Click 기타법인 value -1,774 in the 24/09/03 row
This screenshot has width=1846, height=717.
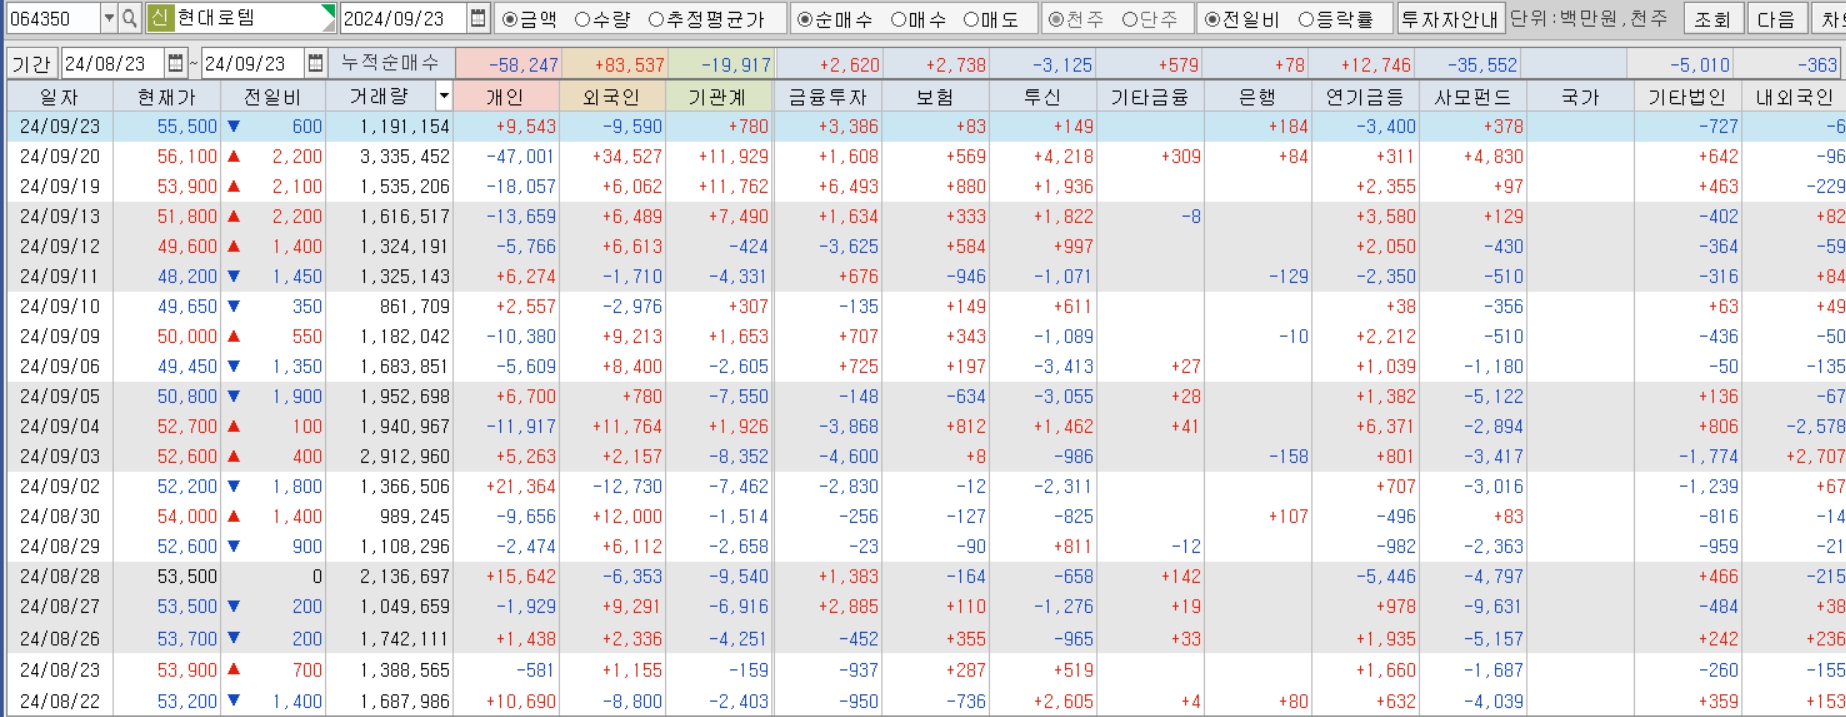pyautogui.click(x=1709, y=457)
